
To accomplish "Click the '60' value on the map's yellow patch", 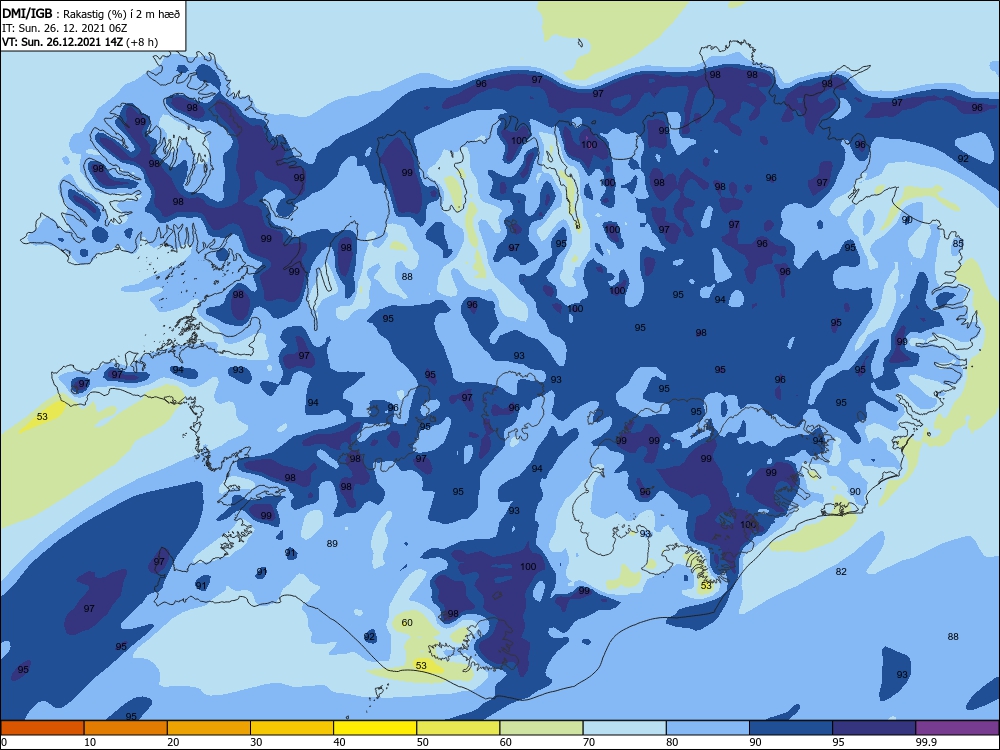I will [x=407, y=622].
